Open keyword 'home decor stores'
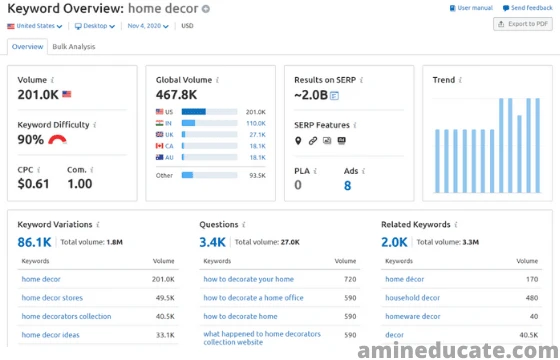Screen dimensions: 560x360 pos(52,298)
